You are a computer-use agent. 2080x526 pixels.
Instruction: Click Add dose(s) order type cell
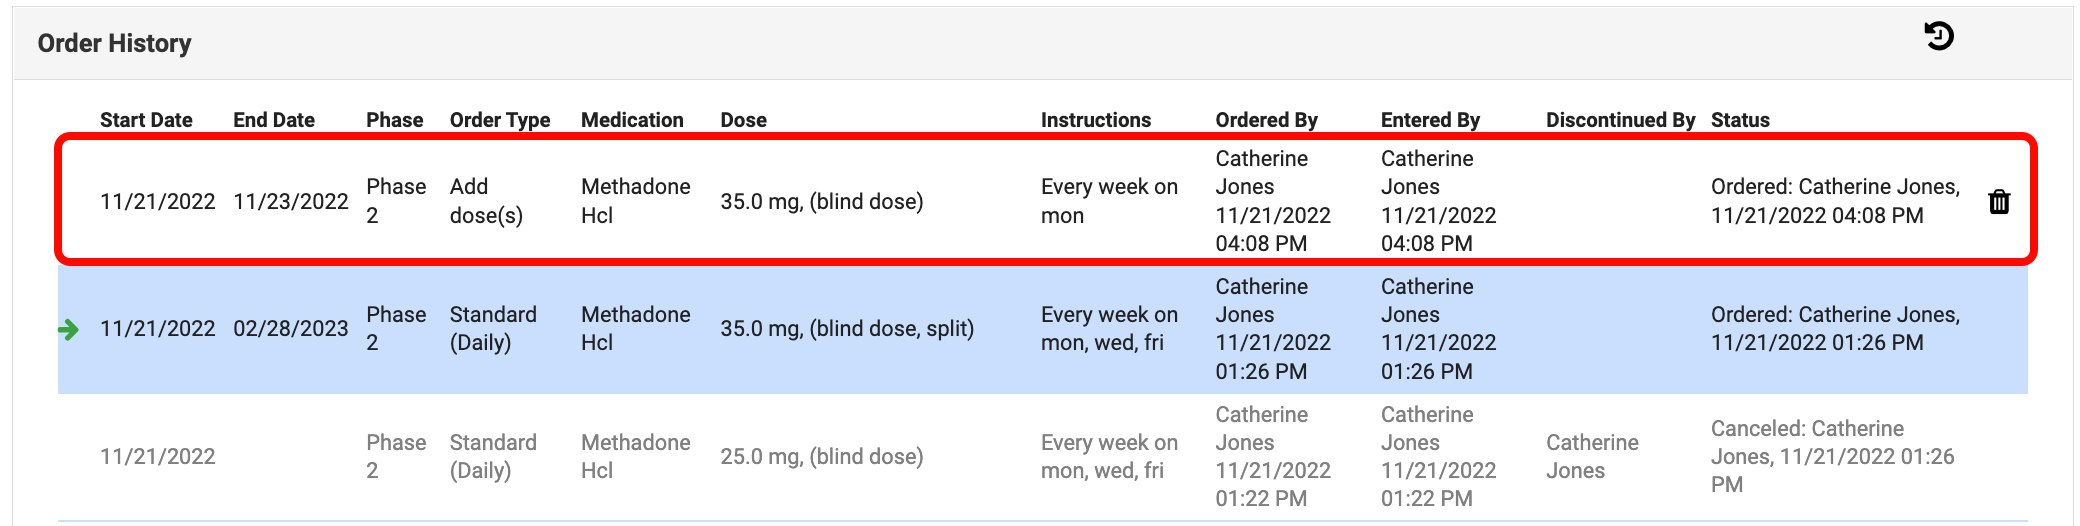[x=485, y=201]
